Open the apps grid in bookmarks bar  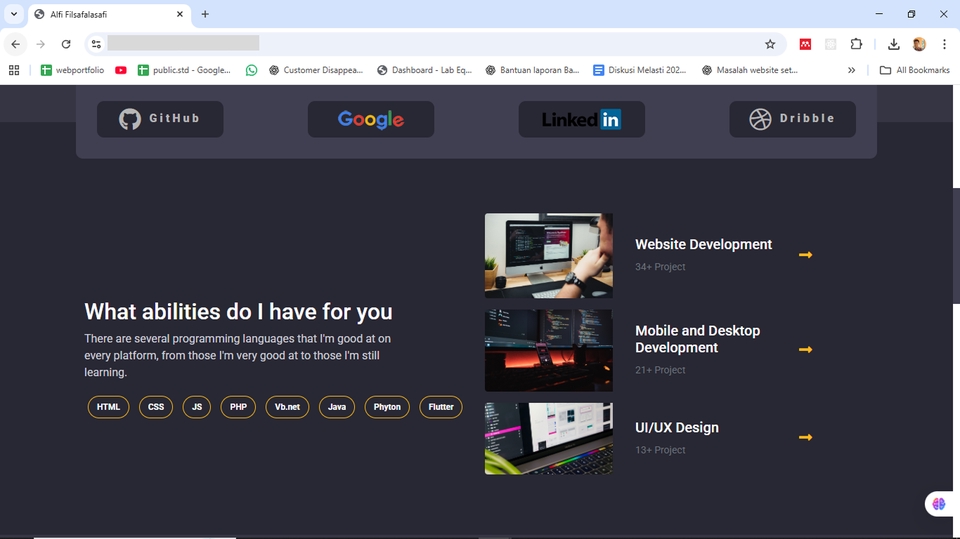click(14, 70)
